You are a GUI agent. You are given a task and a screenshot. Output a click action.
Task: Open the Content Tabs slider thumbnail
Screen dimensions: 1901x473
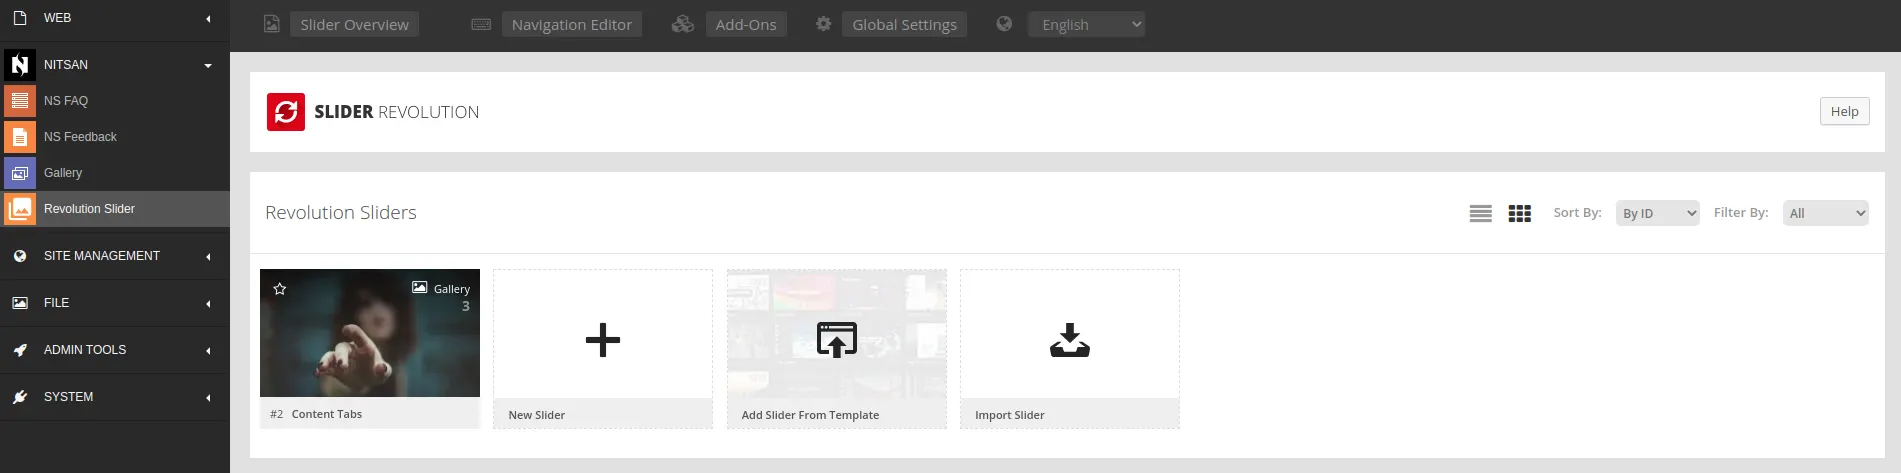click(x=370, y=333)
